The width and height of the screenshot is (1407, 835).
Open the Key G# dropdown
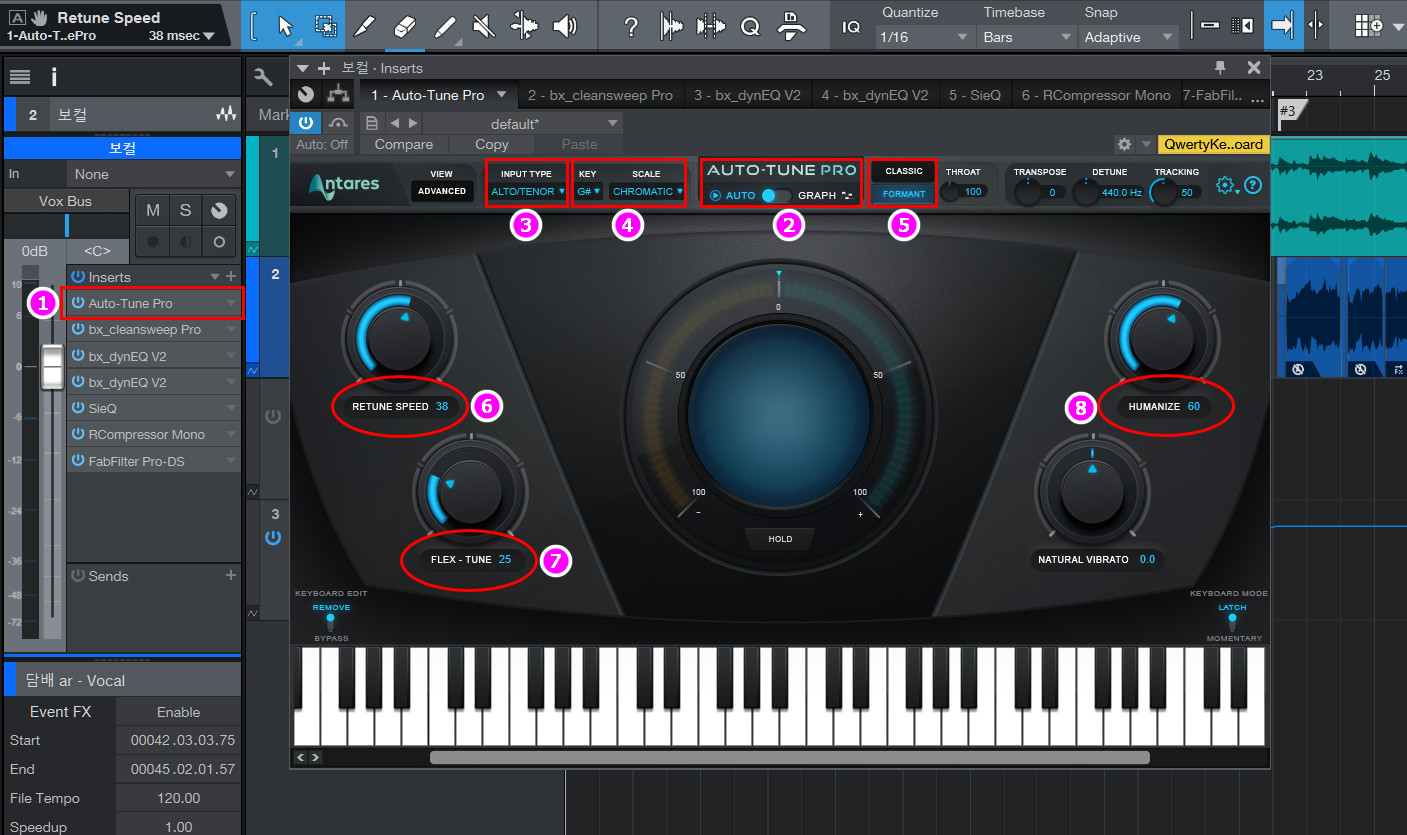point(588,191)
